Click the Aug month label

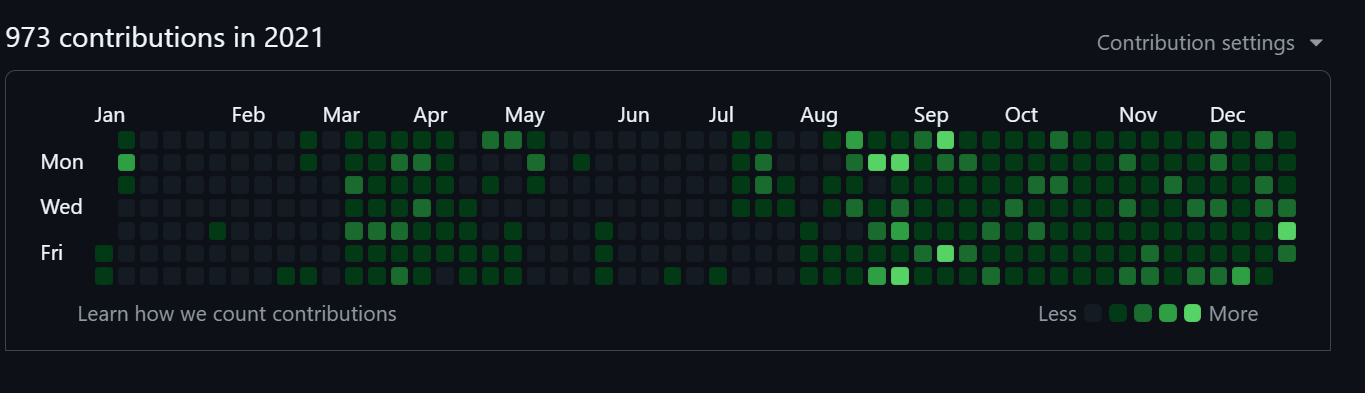(x=819, y=115)
